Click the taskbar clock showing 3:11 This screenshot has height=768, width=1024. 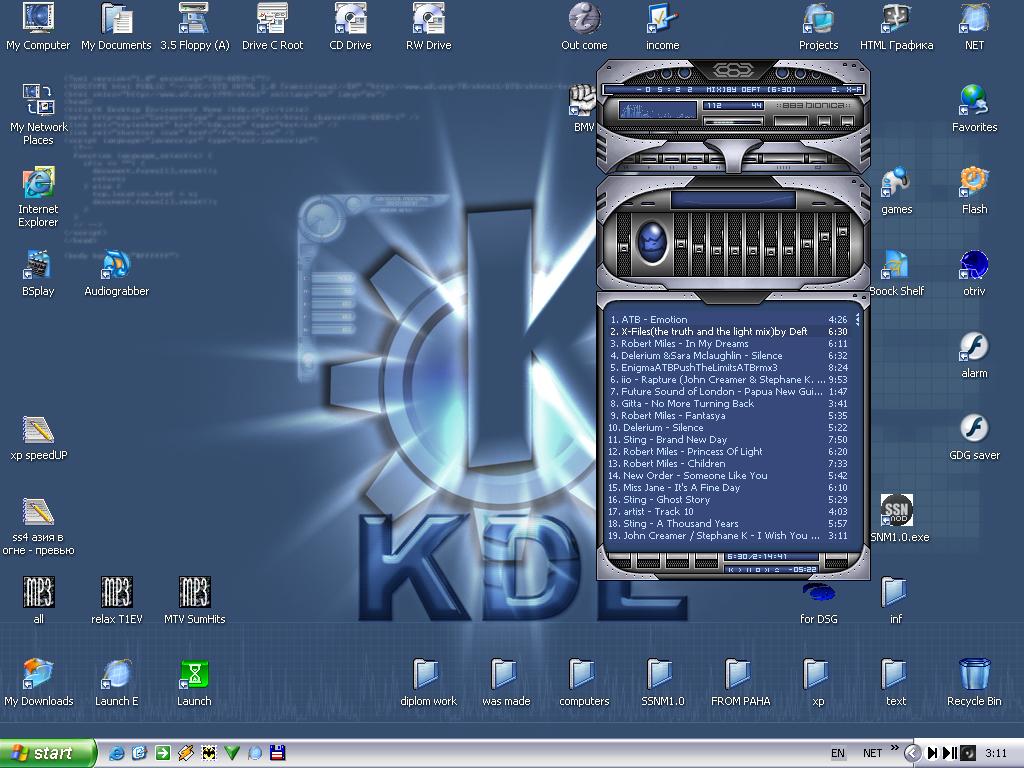coord(996,754)
